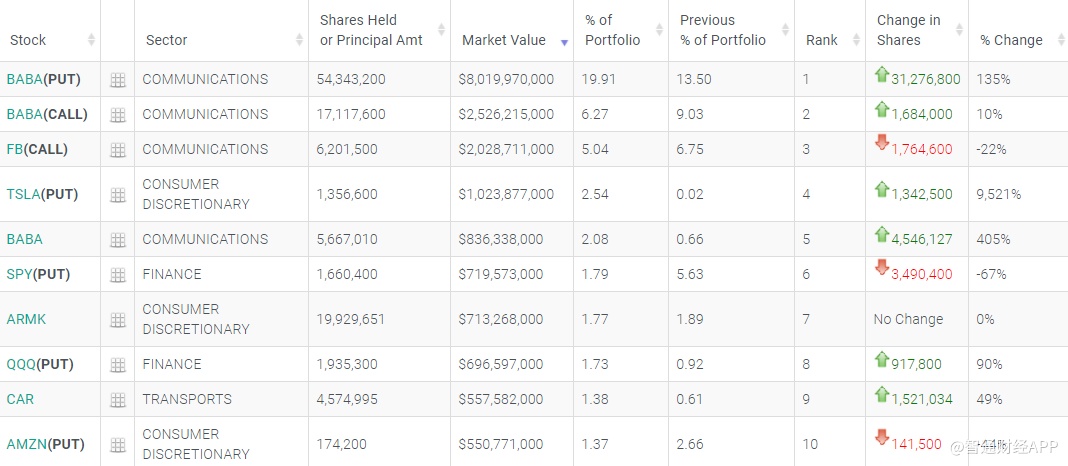
Task: Open the grid icon in the QQQ(PUT) row
Action: (x=118, y=365)
